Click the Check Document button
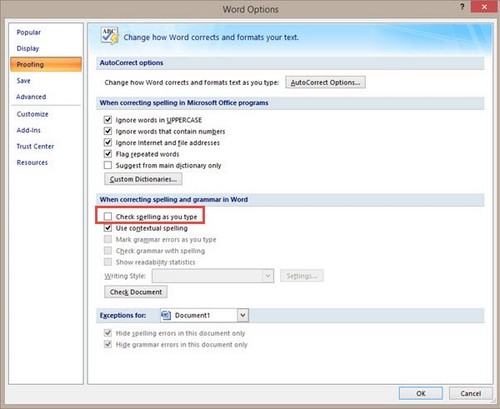This screenshot has width=500, height=409. (136, 292)
